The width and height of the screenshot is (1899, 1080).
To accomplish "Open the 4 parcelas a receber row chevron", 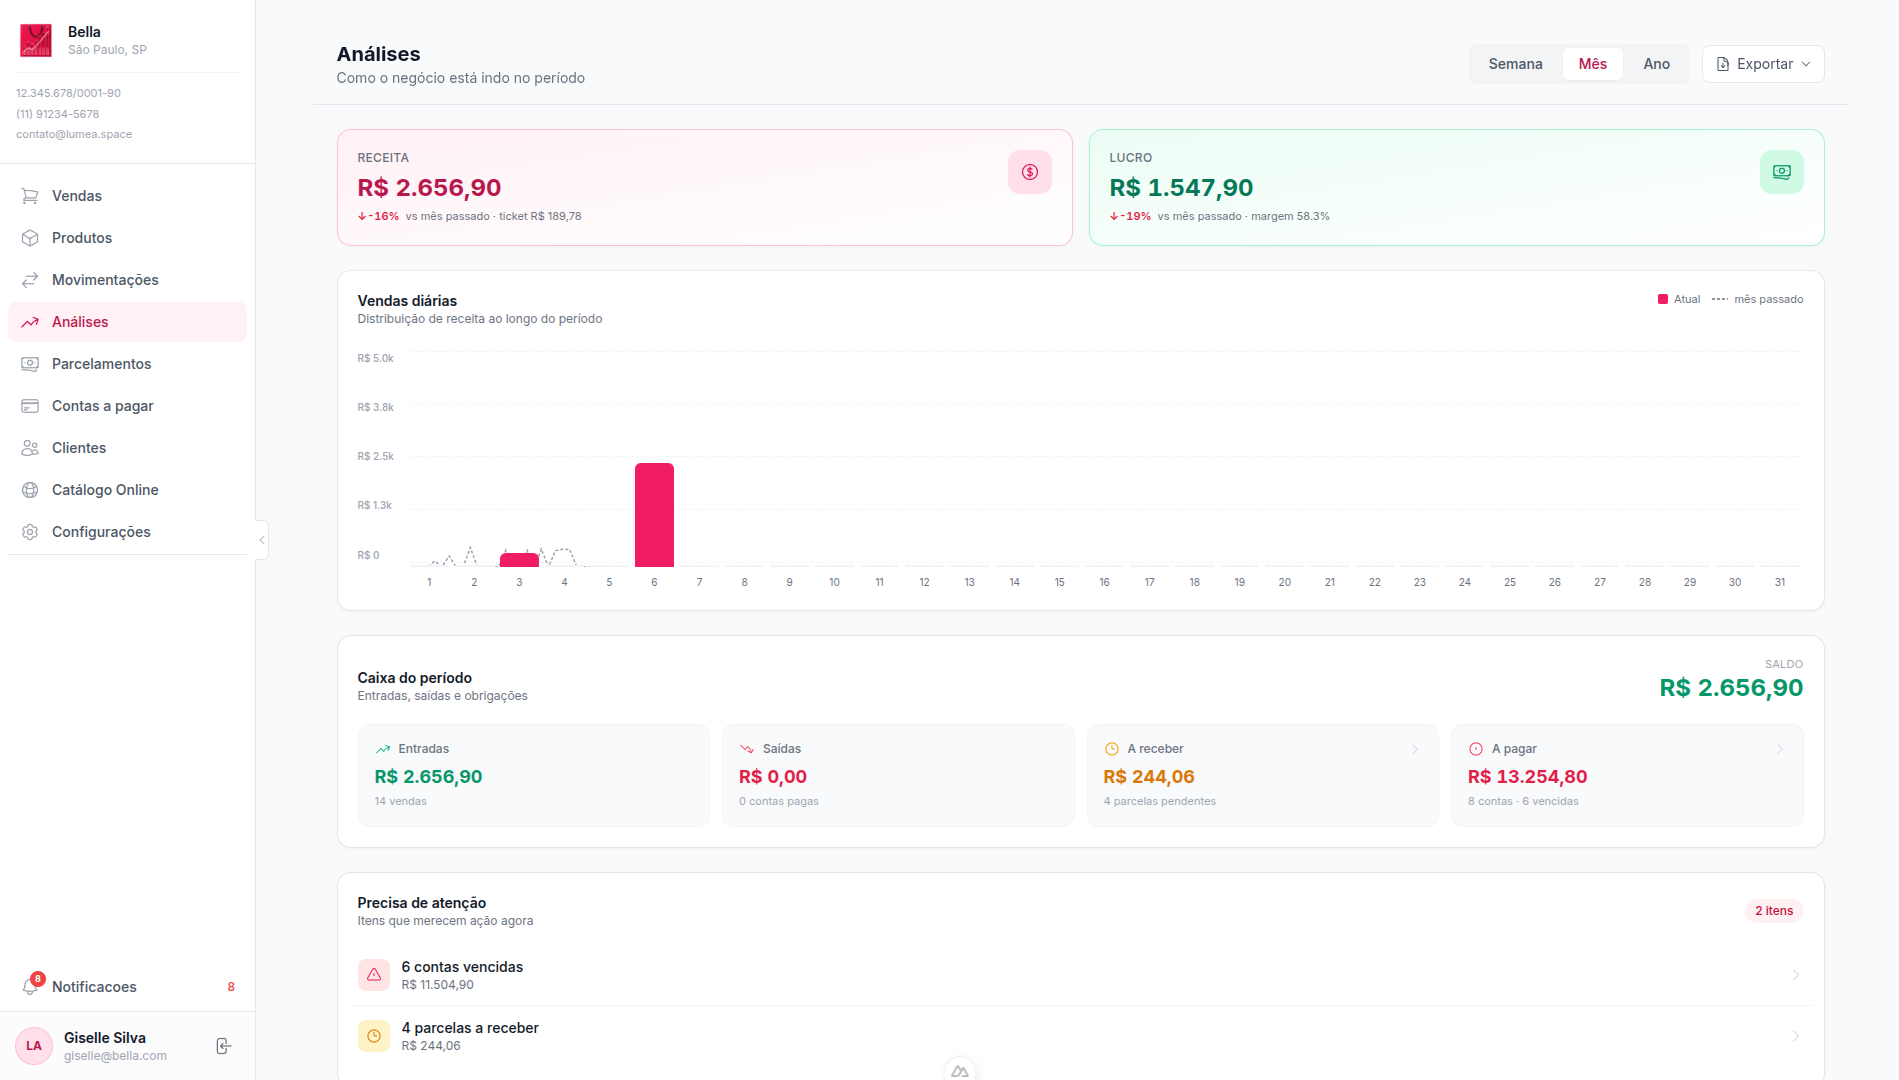I will click(1796, 1036).
